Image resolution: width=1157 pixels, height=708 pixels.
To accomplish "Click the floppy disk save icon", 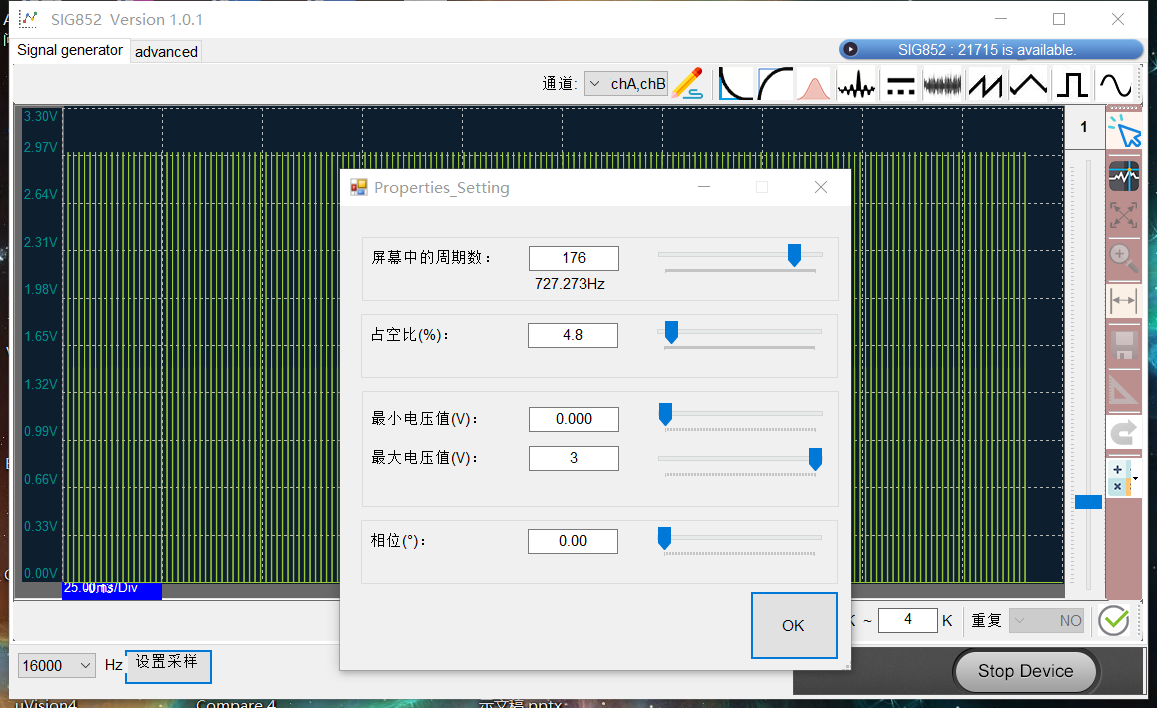I will pyautogui.click(x=1124, y=345).
